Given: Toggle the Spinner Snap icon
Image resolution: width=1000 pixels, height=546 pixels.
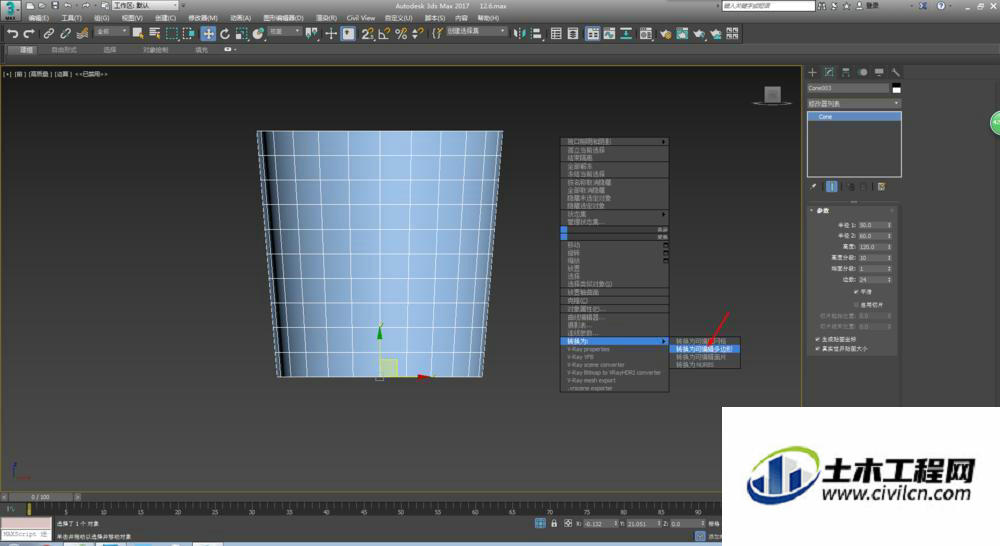Looking at the screenshot, I should pos(418,34).
